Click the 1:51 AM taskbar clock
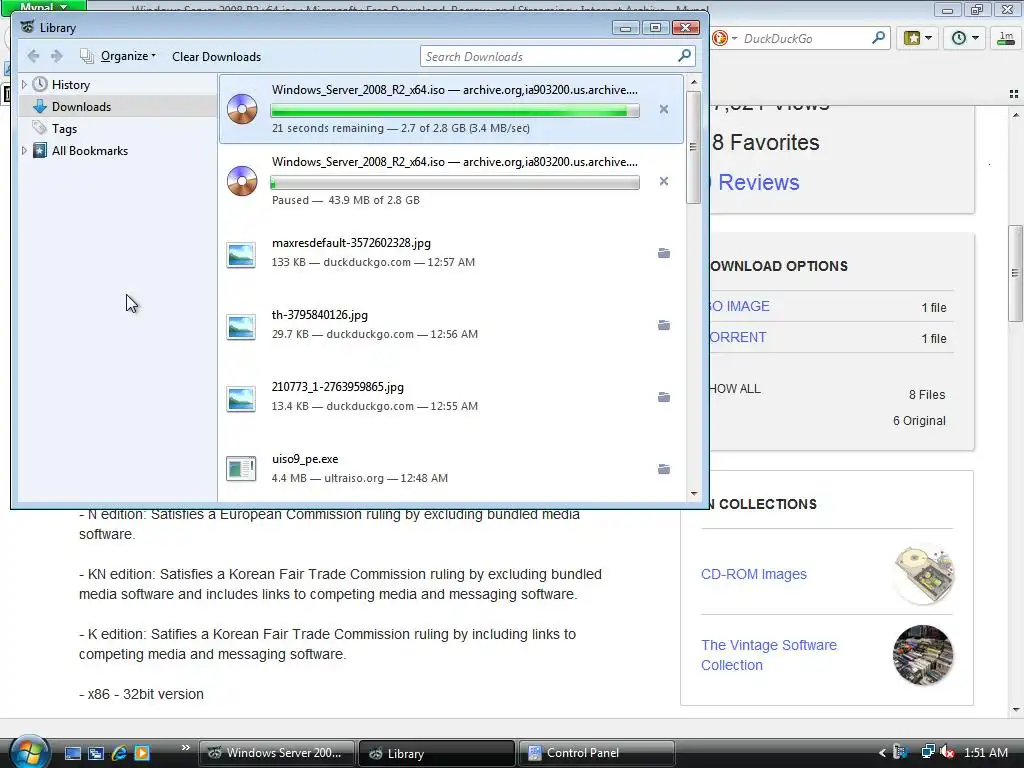1024x768 pixels. (985, 753)
